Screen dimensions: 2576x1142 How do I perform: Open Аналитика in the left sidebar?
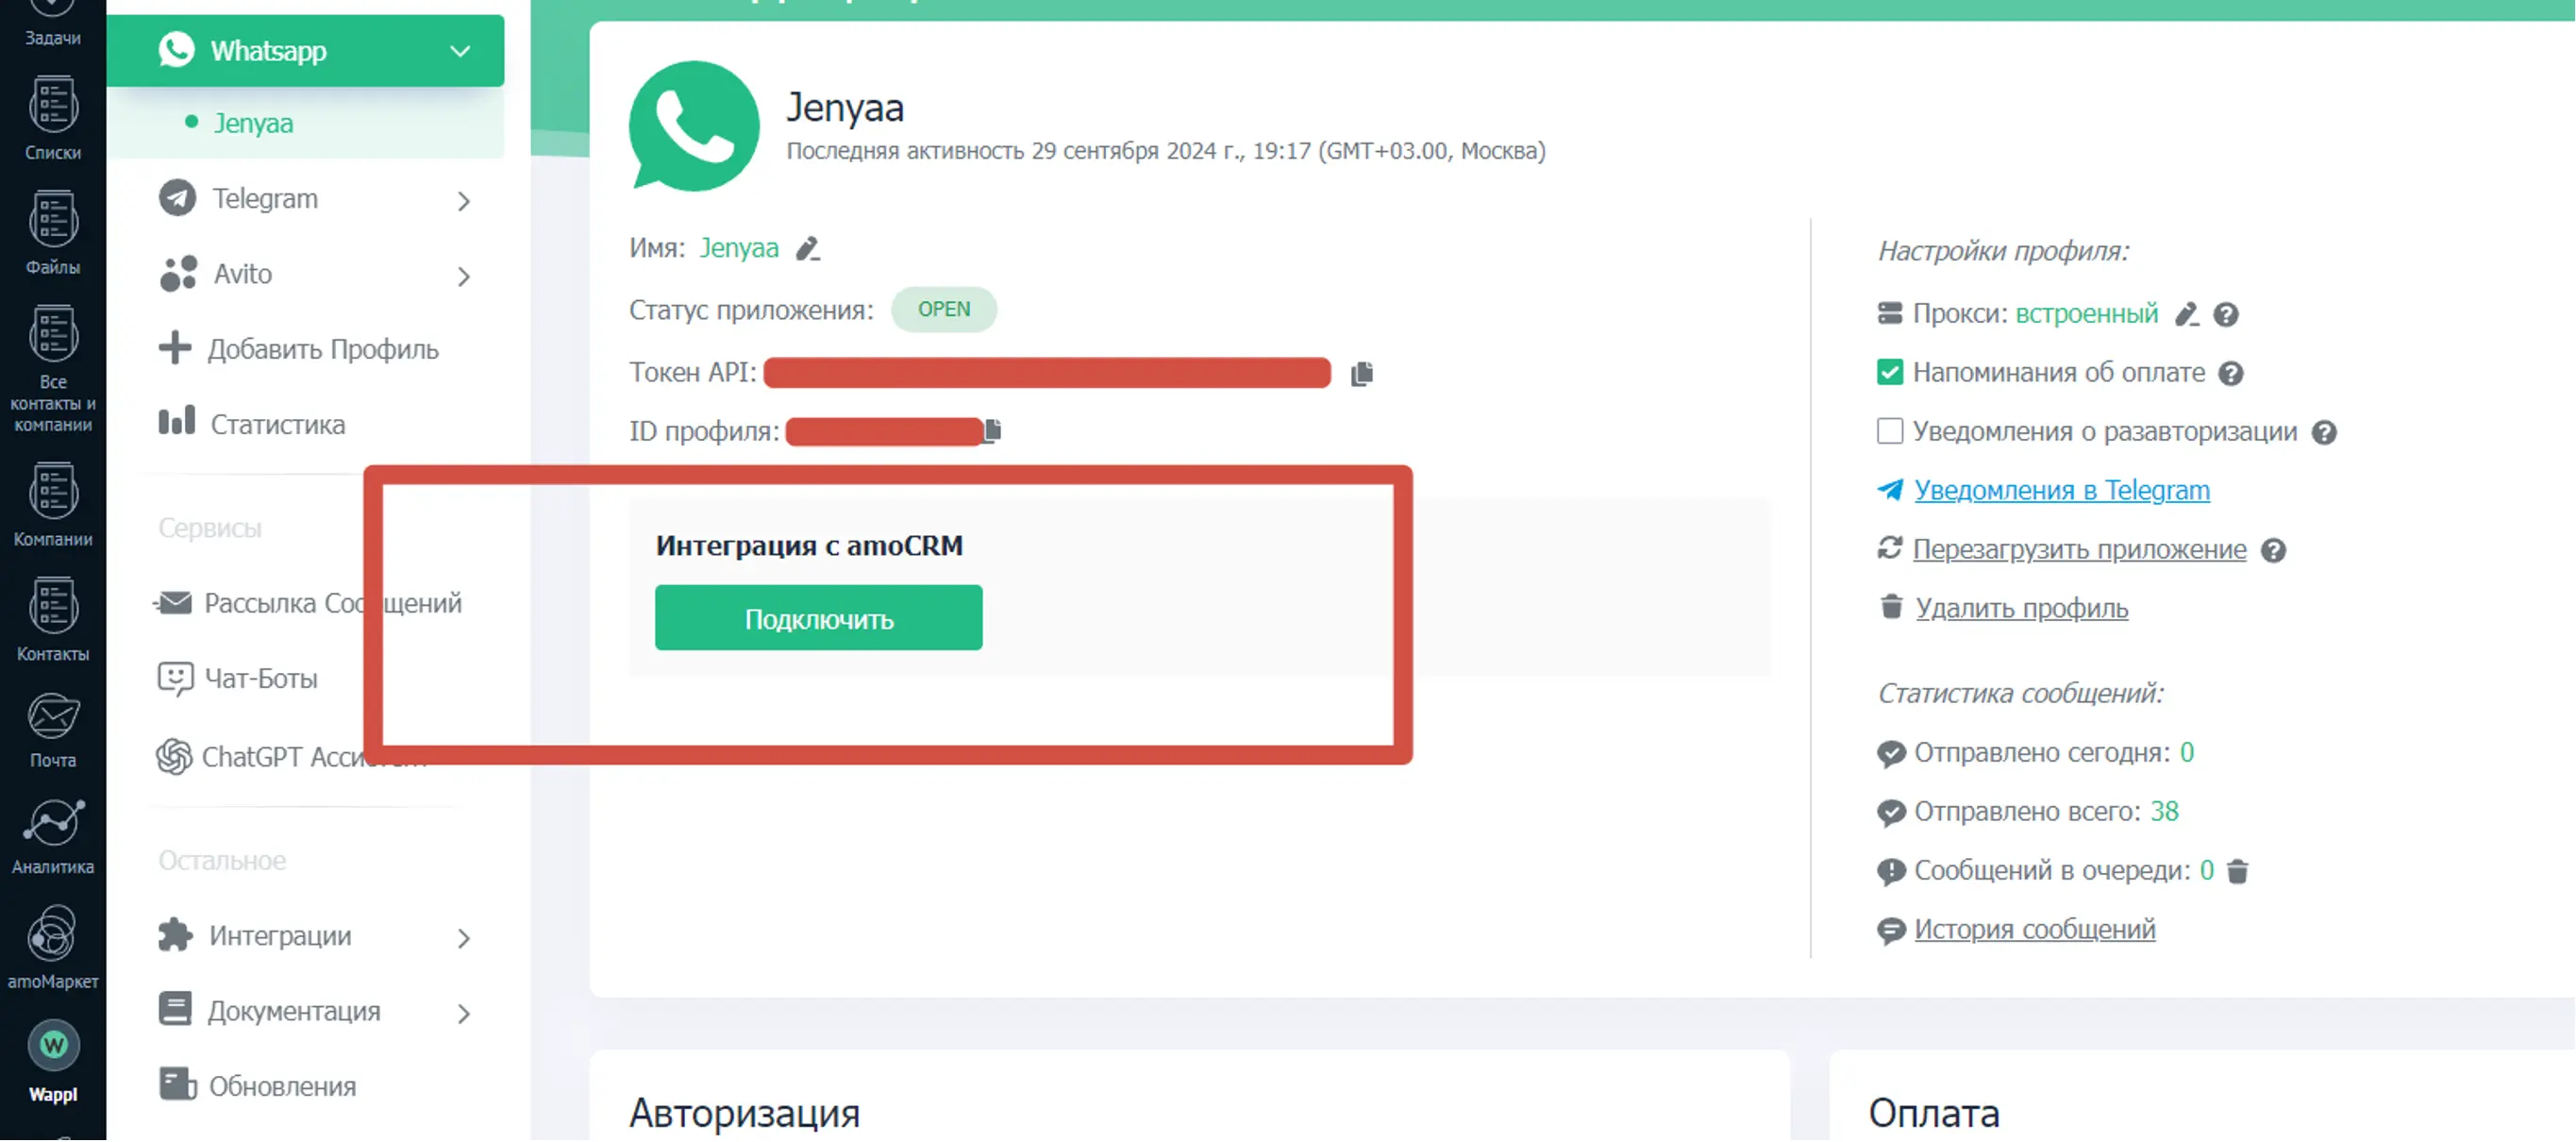coord(53,836)
